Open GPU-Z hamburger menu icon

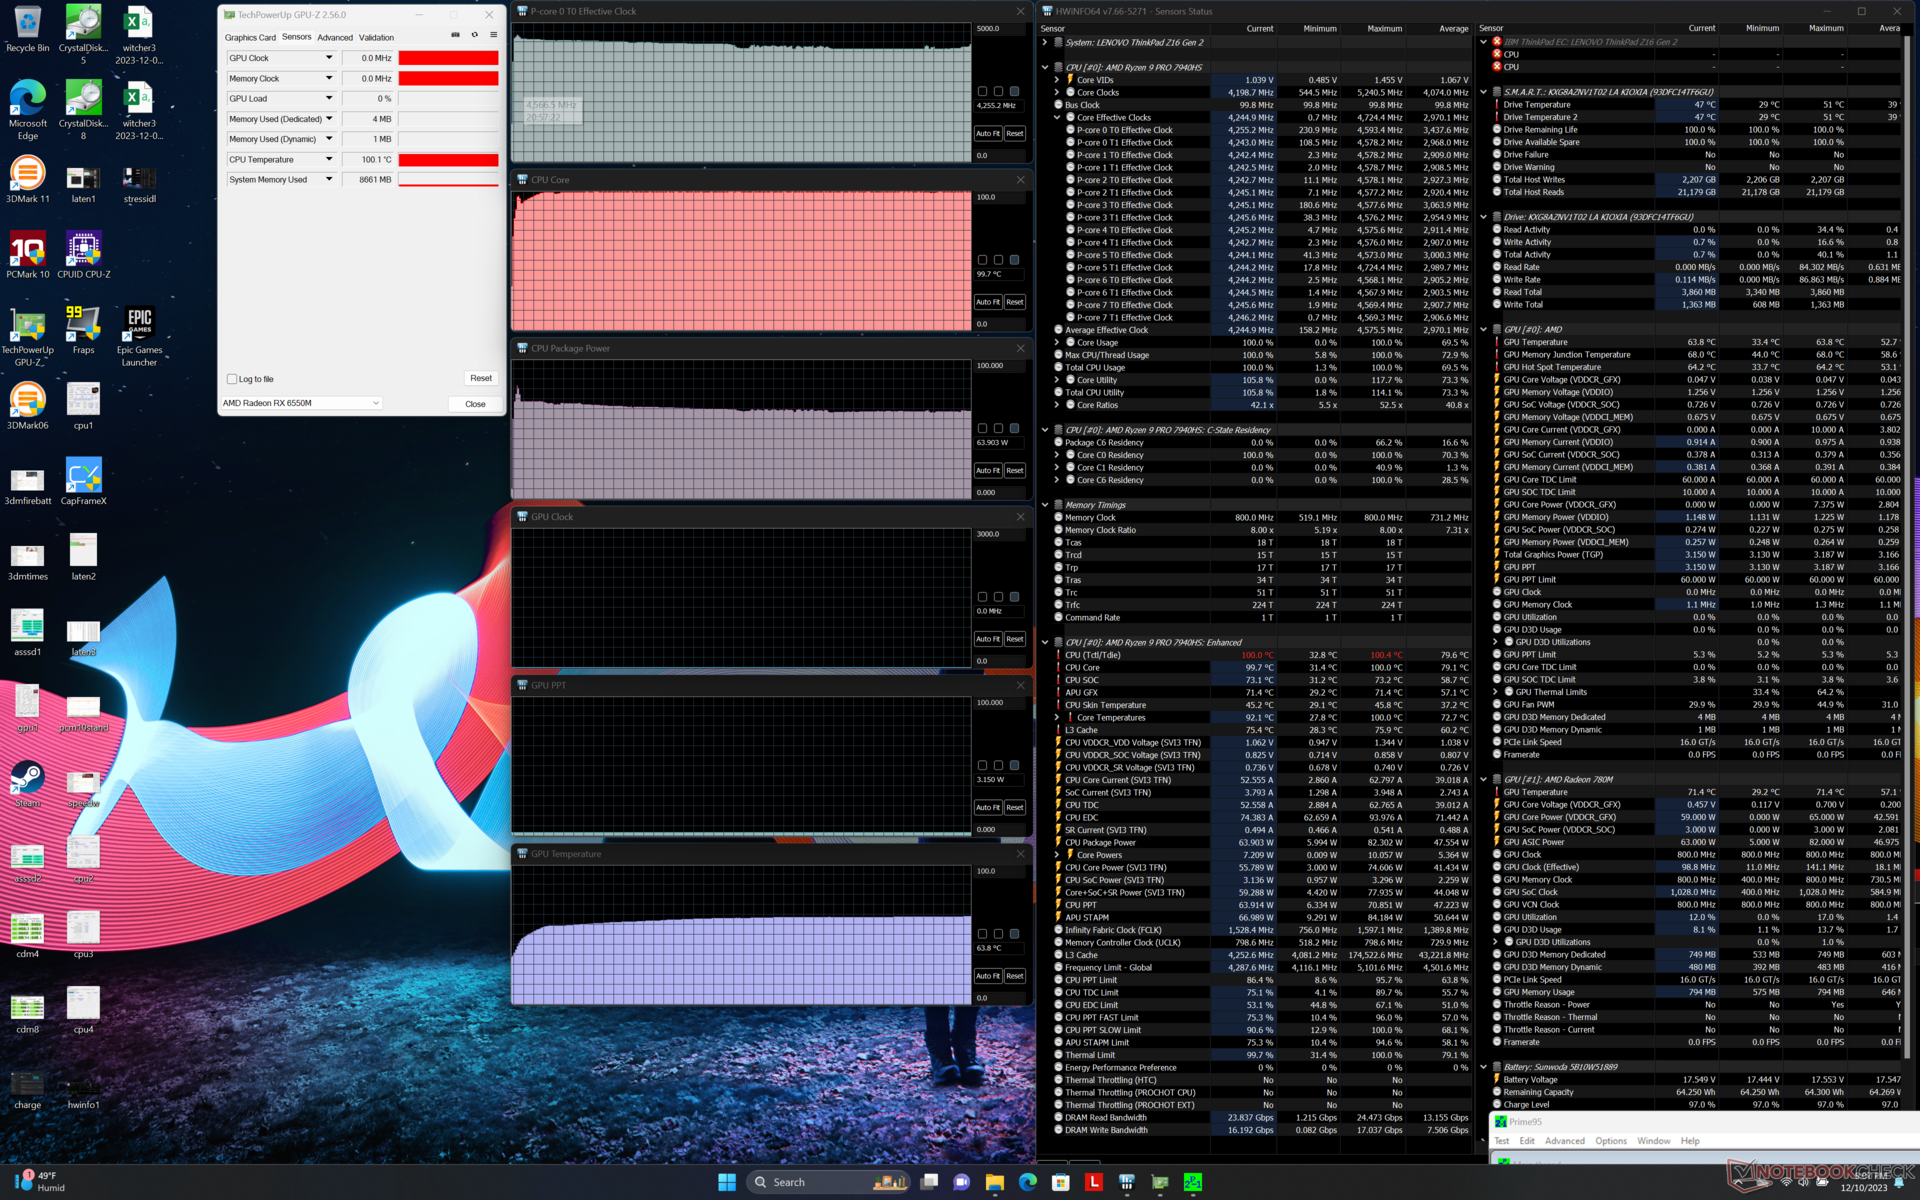[x=493, y=35]
